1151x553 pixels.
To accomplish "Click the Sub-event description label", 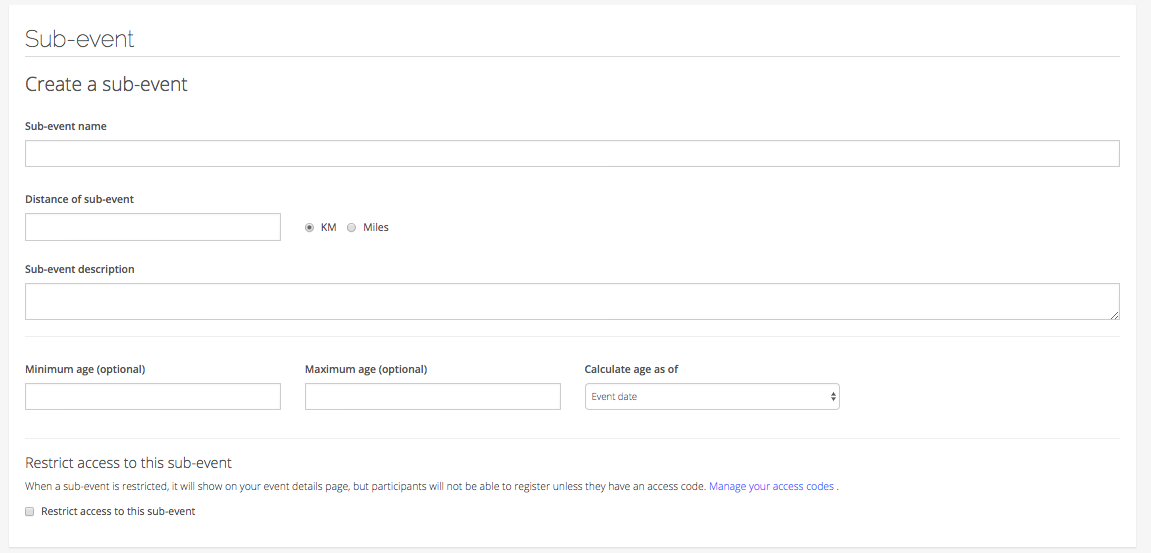I will click(80, 270).
